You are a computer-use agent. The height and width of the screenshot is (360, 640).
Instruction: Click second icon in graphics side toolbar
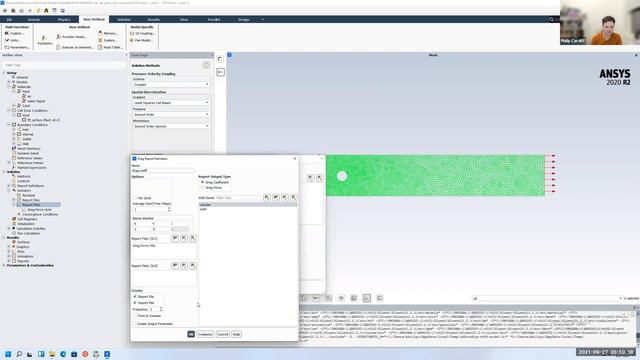coord(220,72)
